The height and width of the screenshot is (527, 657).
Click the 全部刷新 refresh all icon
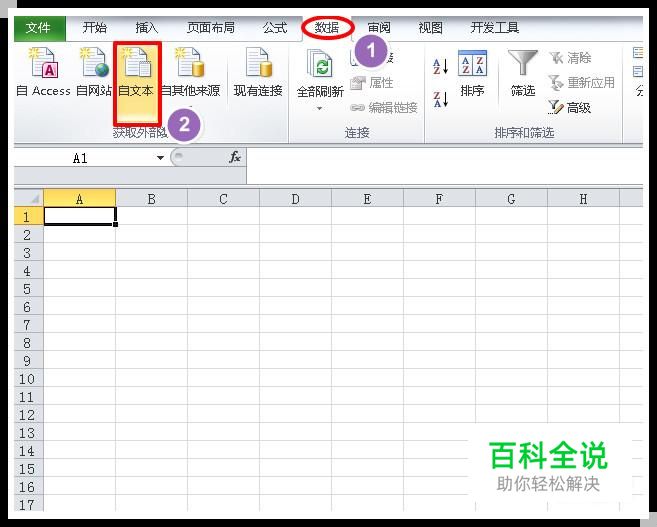[320, 64]
